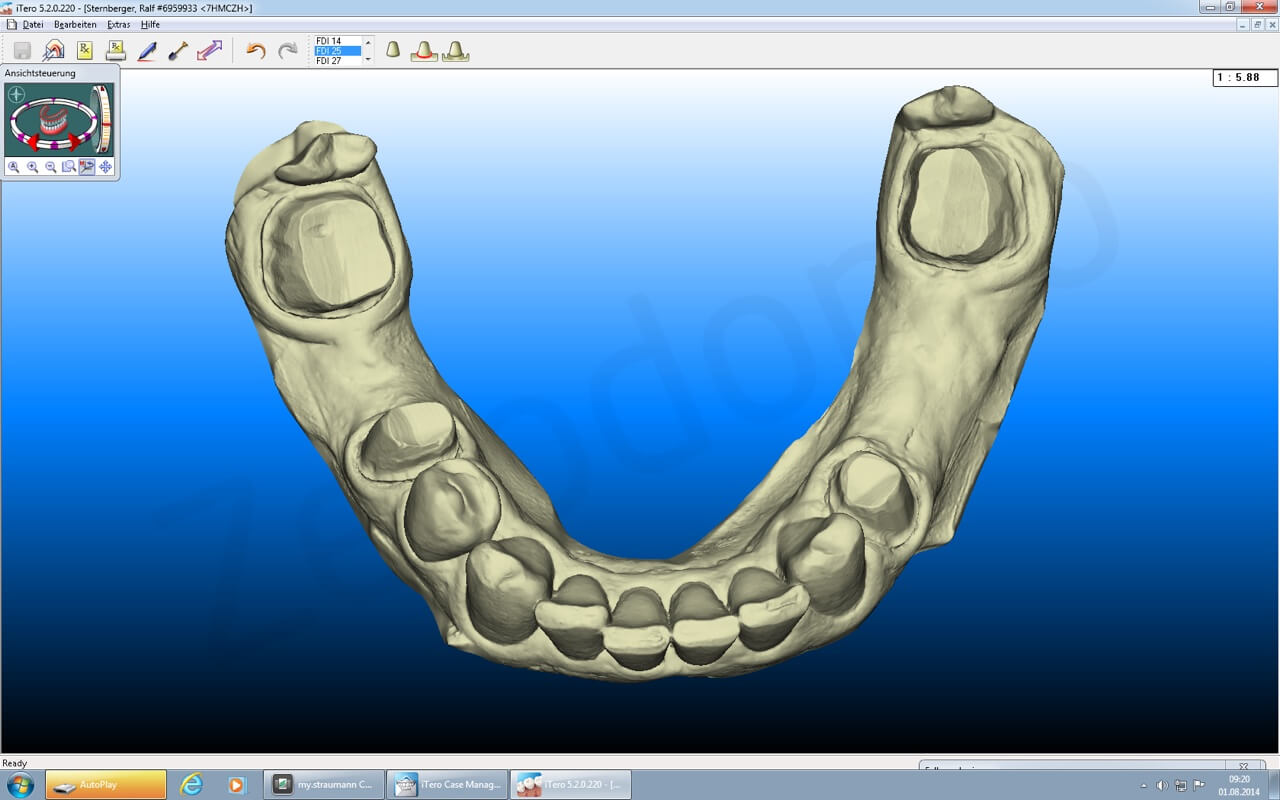Click the send scan envelope icon
1280x800 pixels.
53,50
